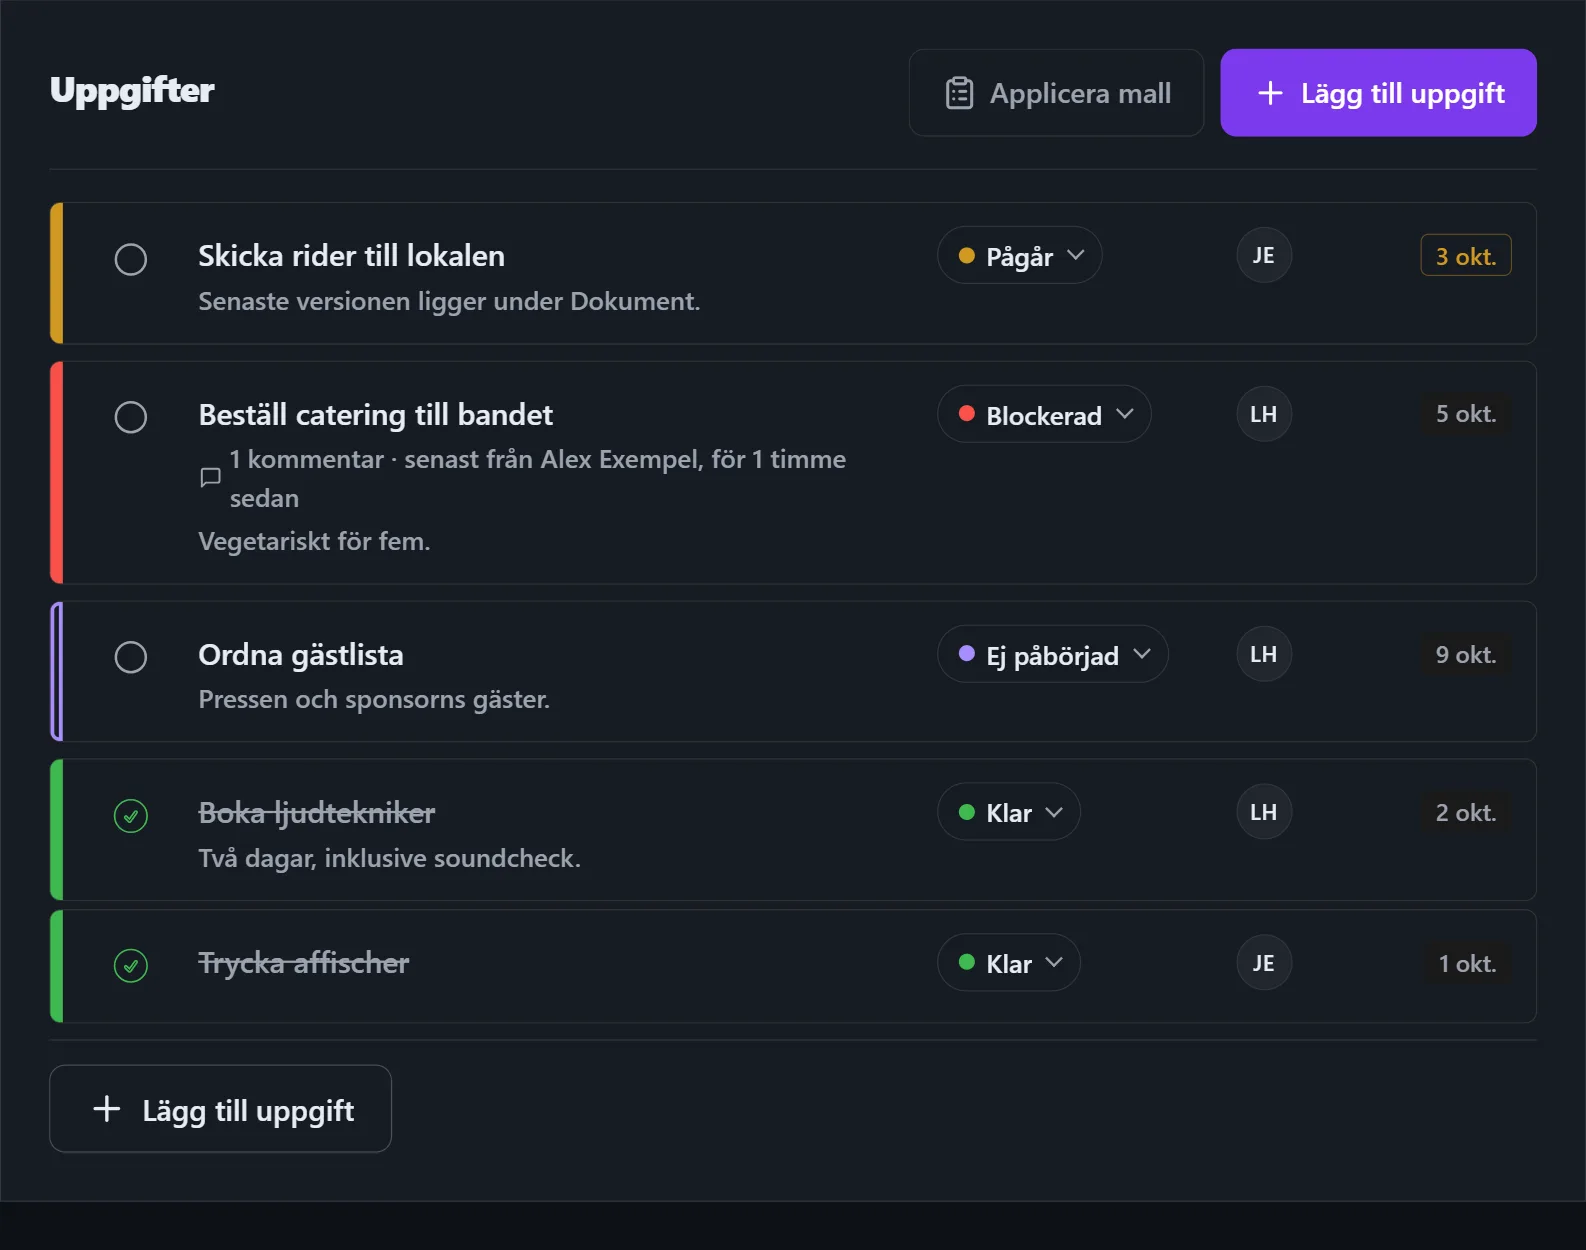Check off Ordna gästlista task circle

tap(131, 657)
